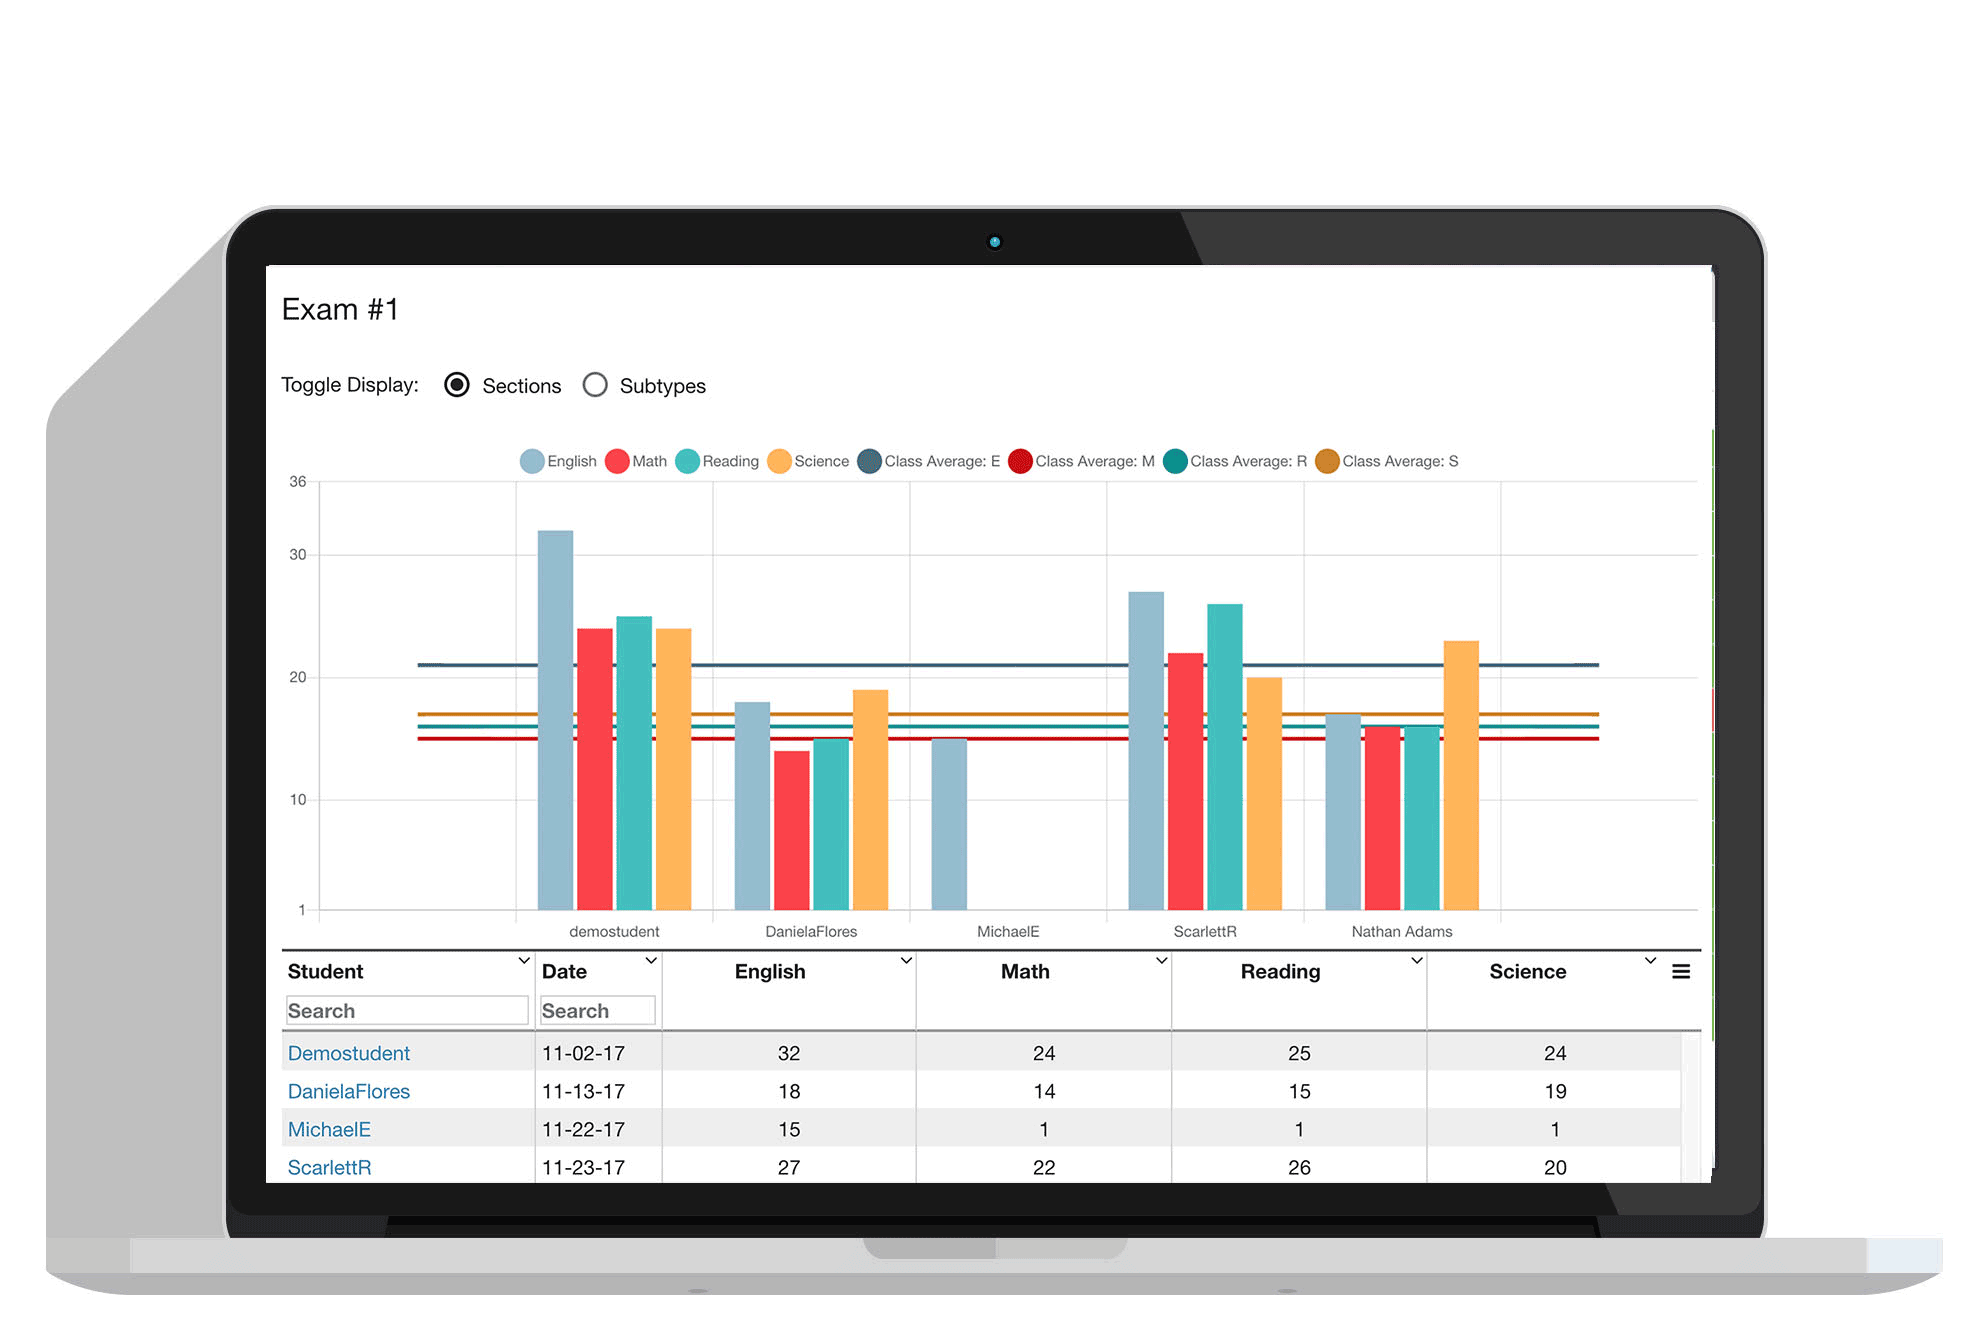Toggle the Math legend circle
The width and height of the screenshot is (1981, 1338).
pos(617,461)
